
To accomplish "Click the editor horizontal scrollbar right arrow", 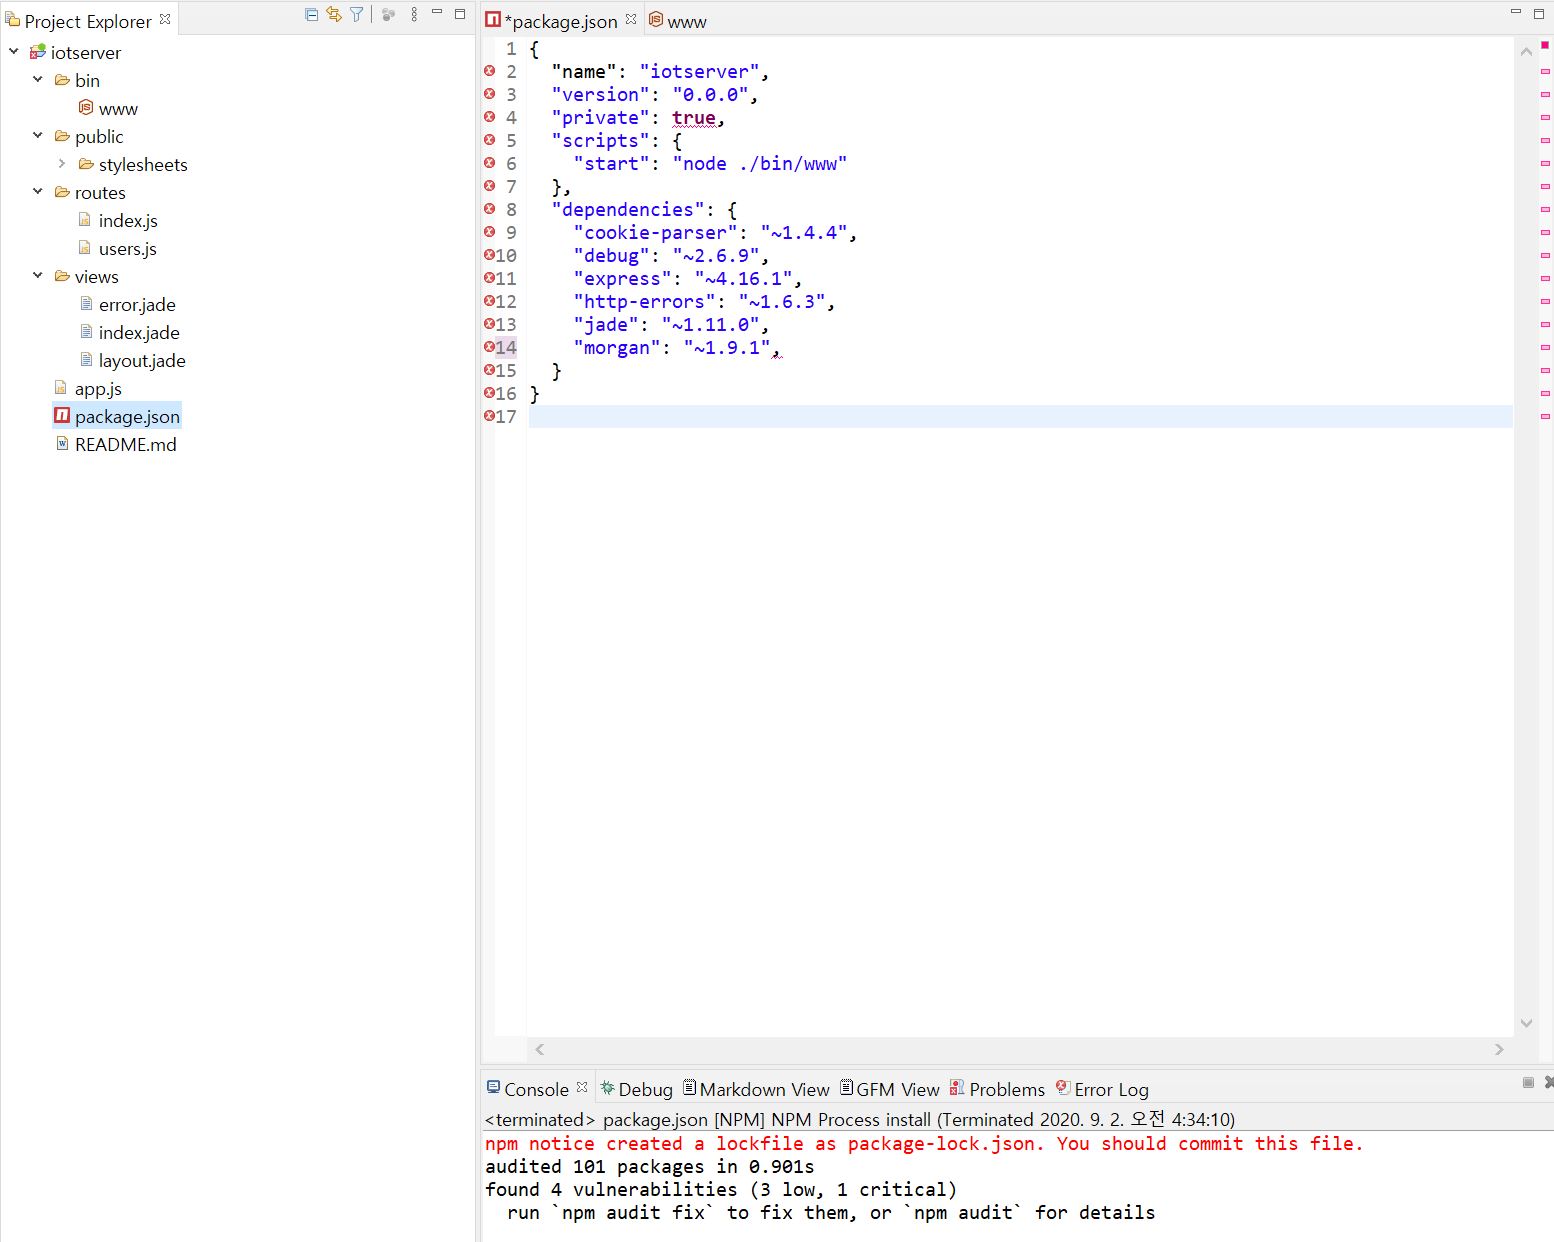I will tap(1499, 1049).
